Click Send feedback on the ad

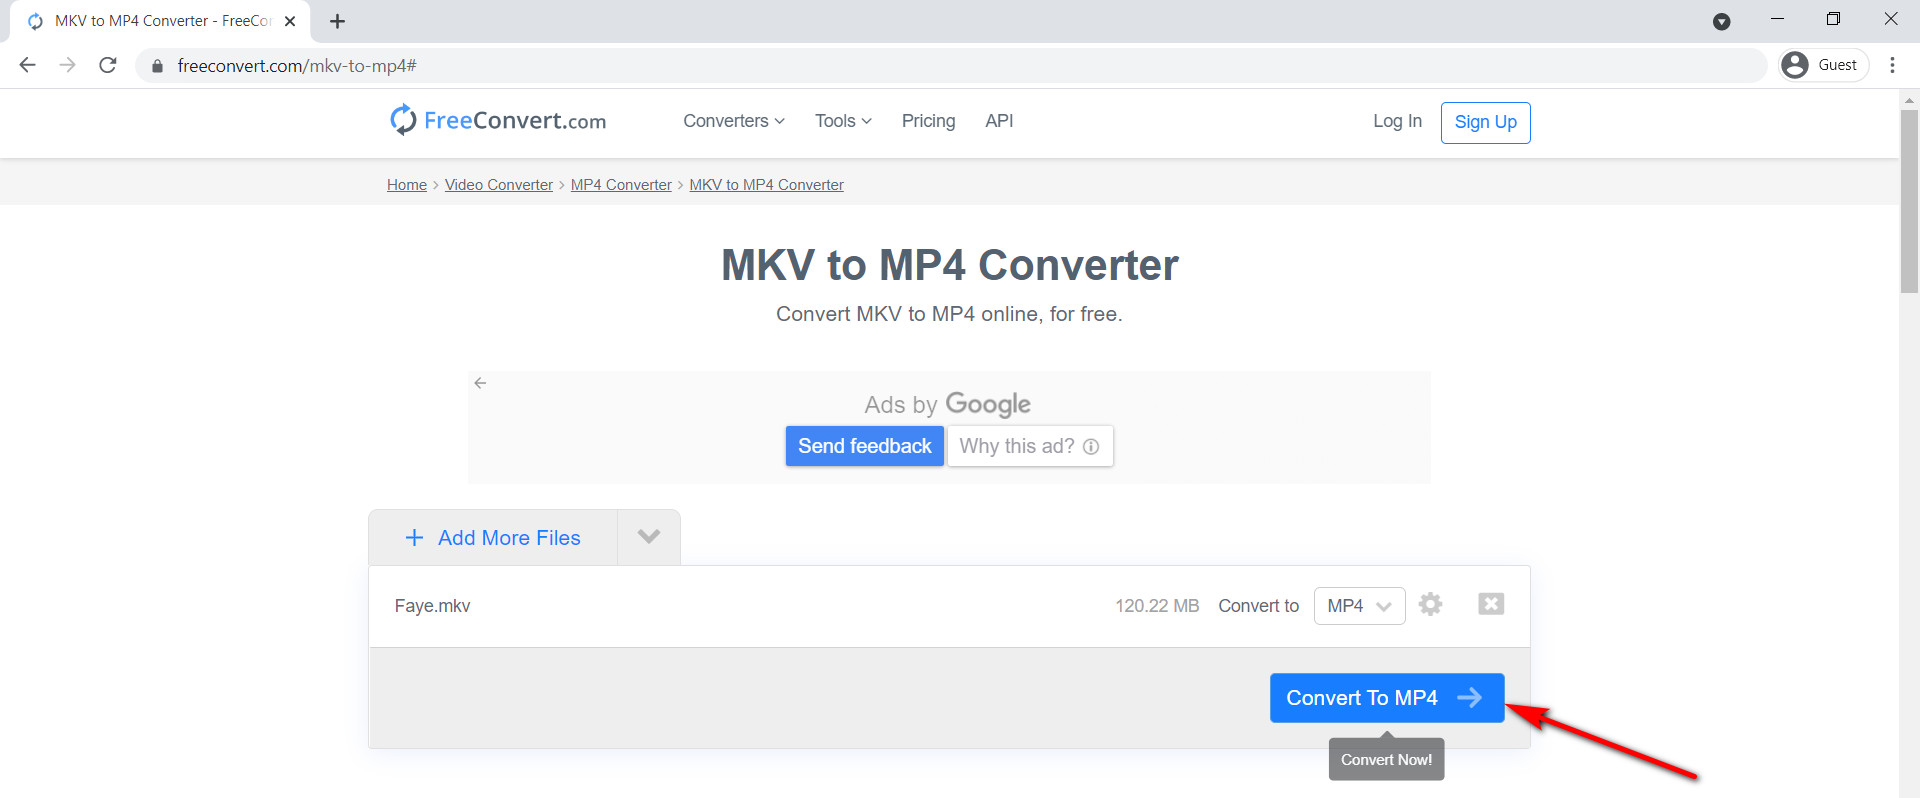(864, 446)
